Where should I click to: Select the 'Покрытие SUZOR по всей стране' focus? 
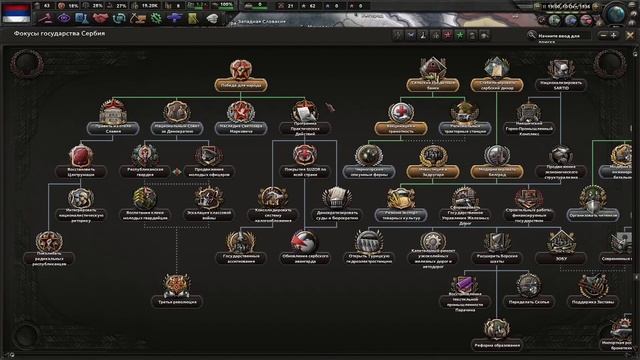305,162
